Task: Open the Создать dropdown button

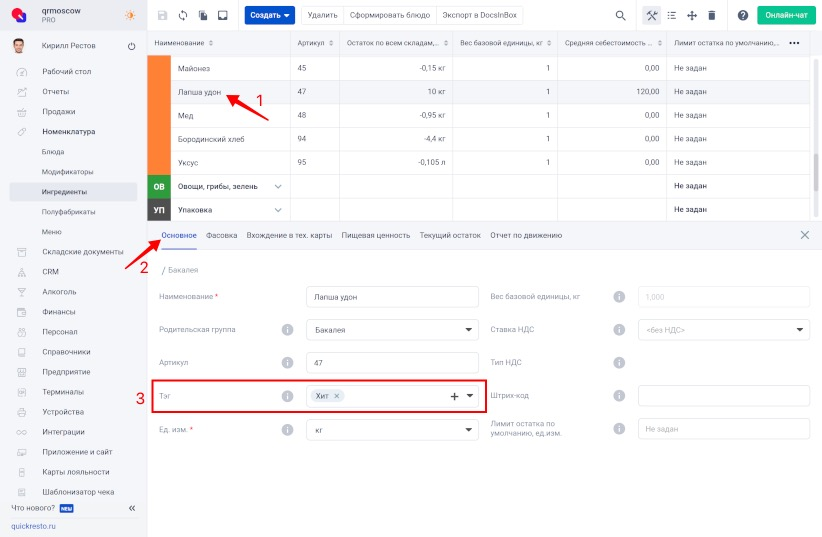Action: click(269, 15)
